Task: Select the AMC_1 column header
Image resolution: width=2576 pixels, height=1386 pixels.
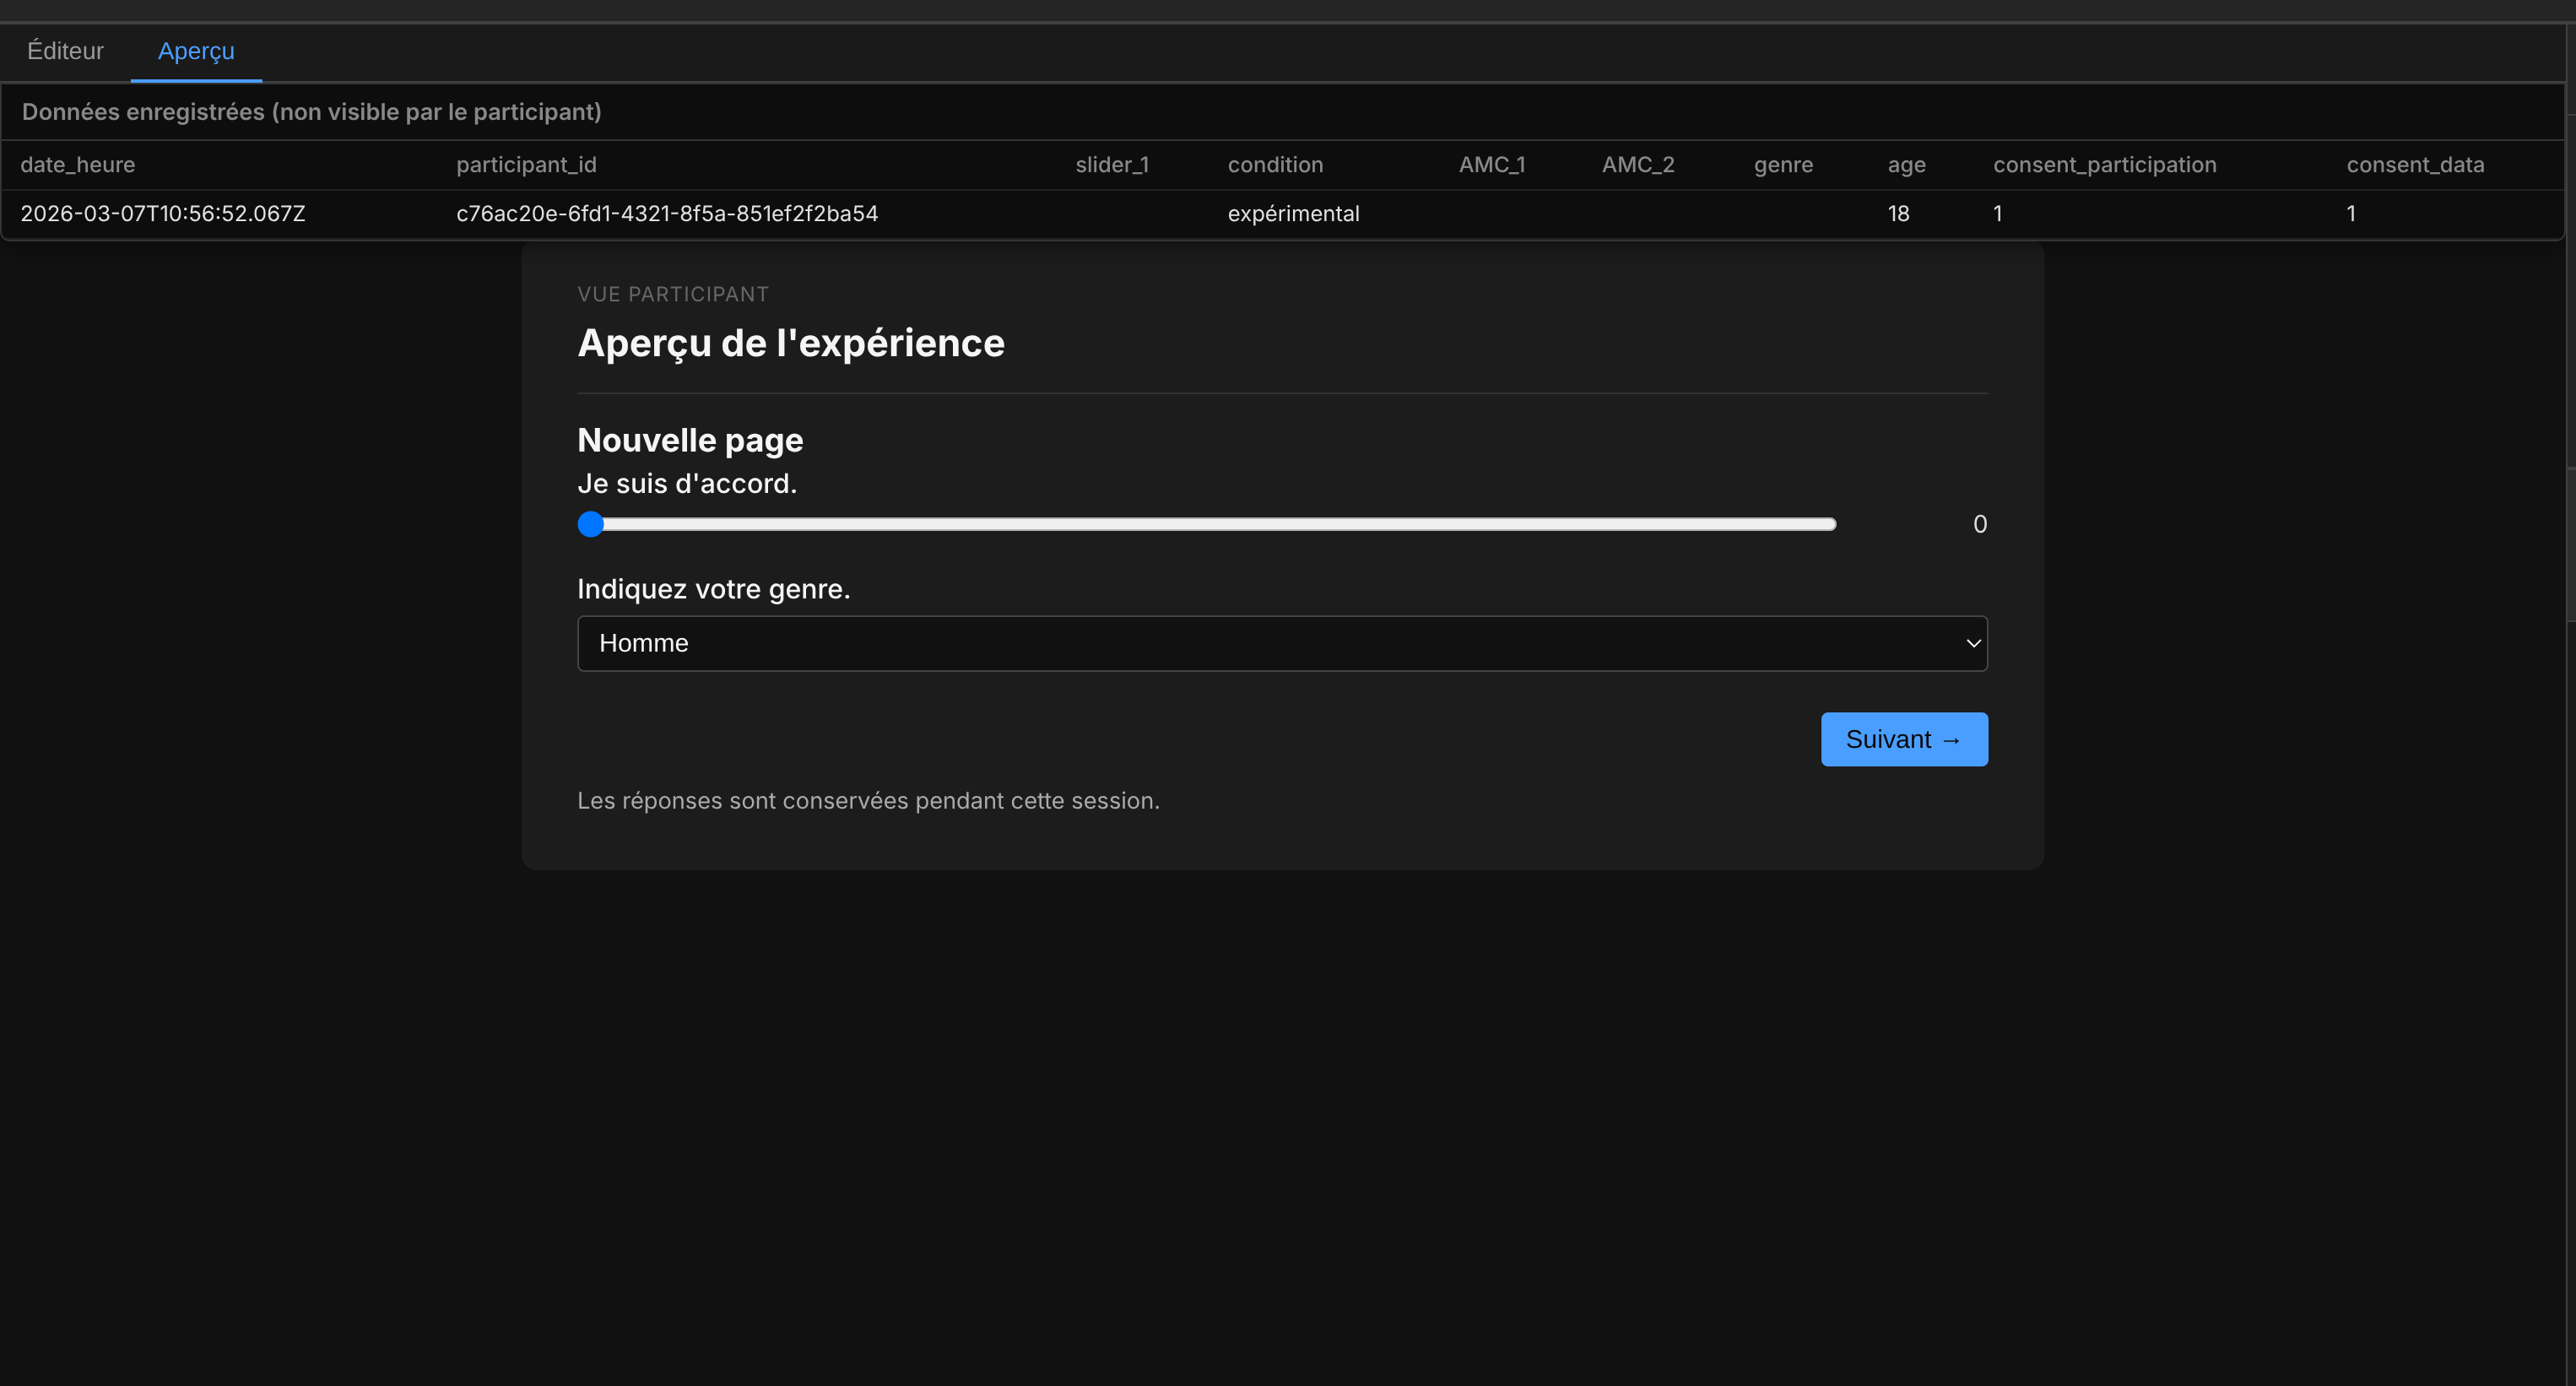Action: [1491, 164]
